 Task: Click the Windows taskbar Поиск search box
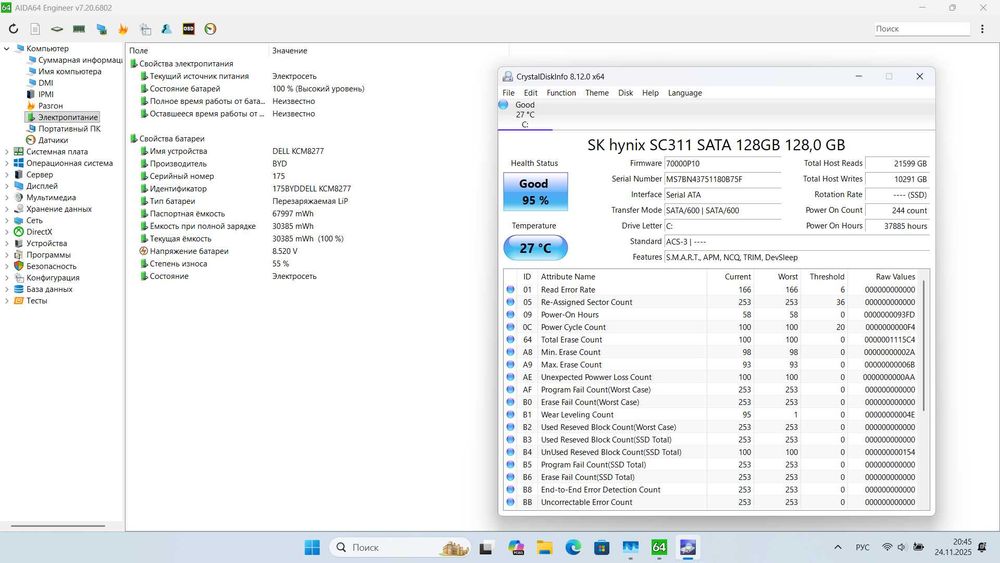pyautogui.click(x=400, y=547)
